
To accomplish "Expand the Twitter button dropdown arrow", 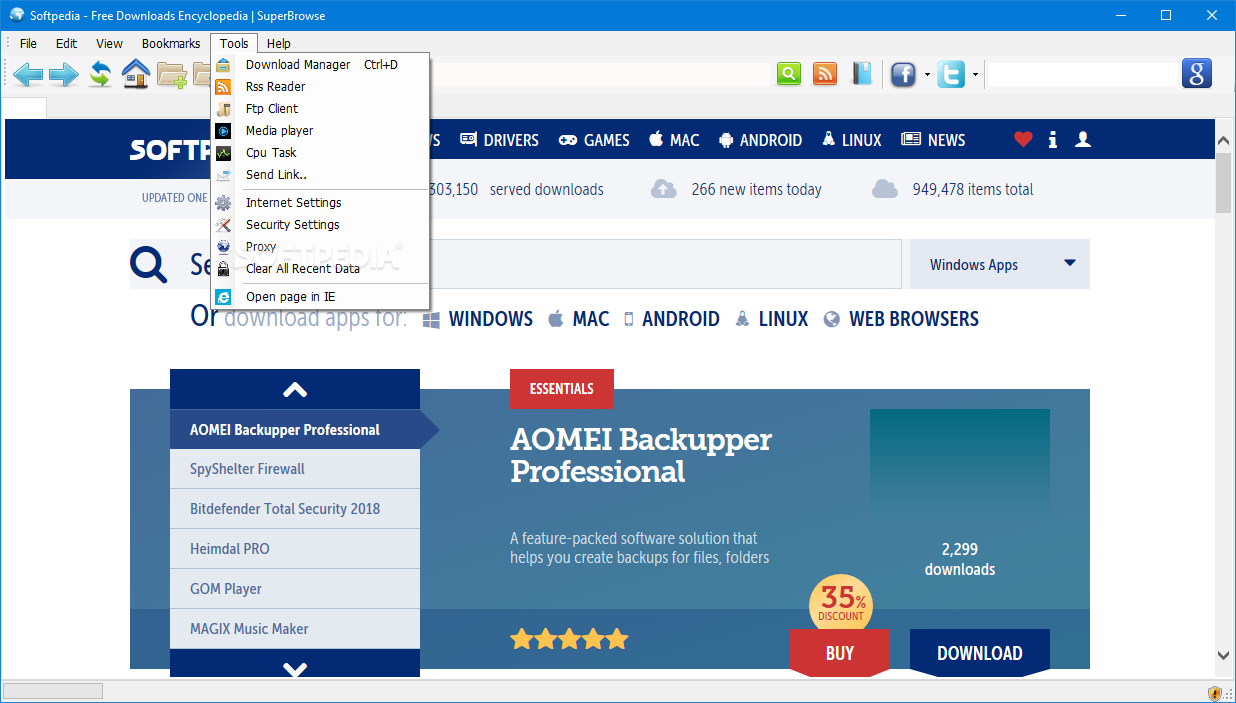I will point(975,75).
